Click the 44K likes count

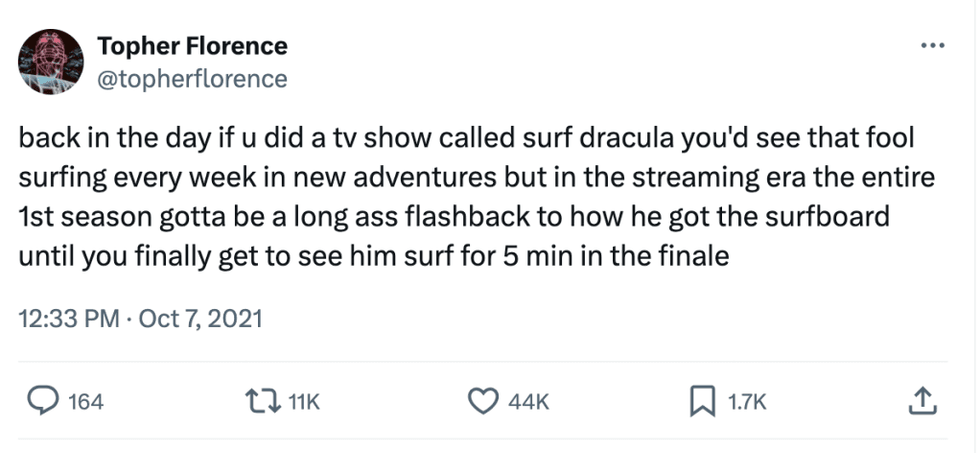(x=529, y=403)
